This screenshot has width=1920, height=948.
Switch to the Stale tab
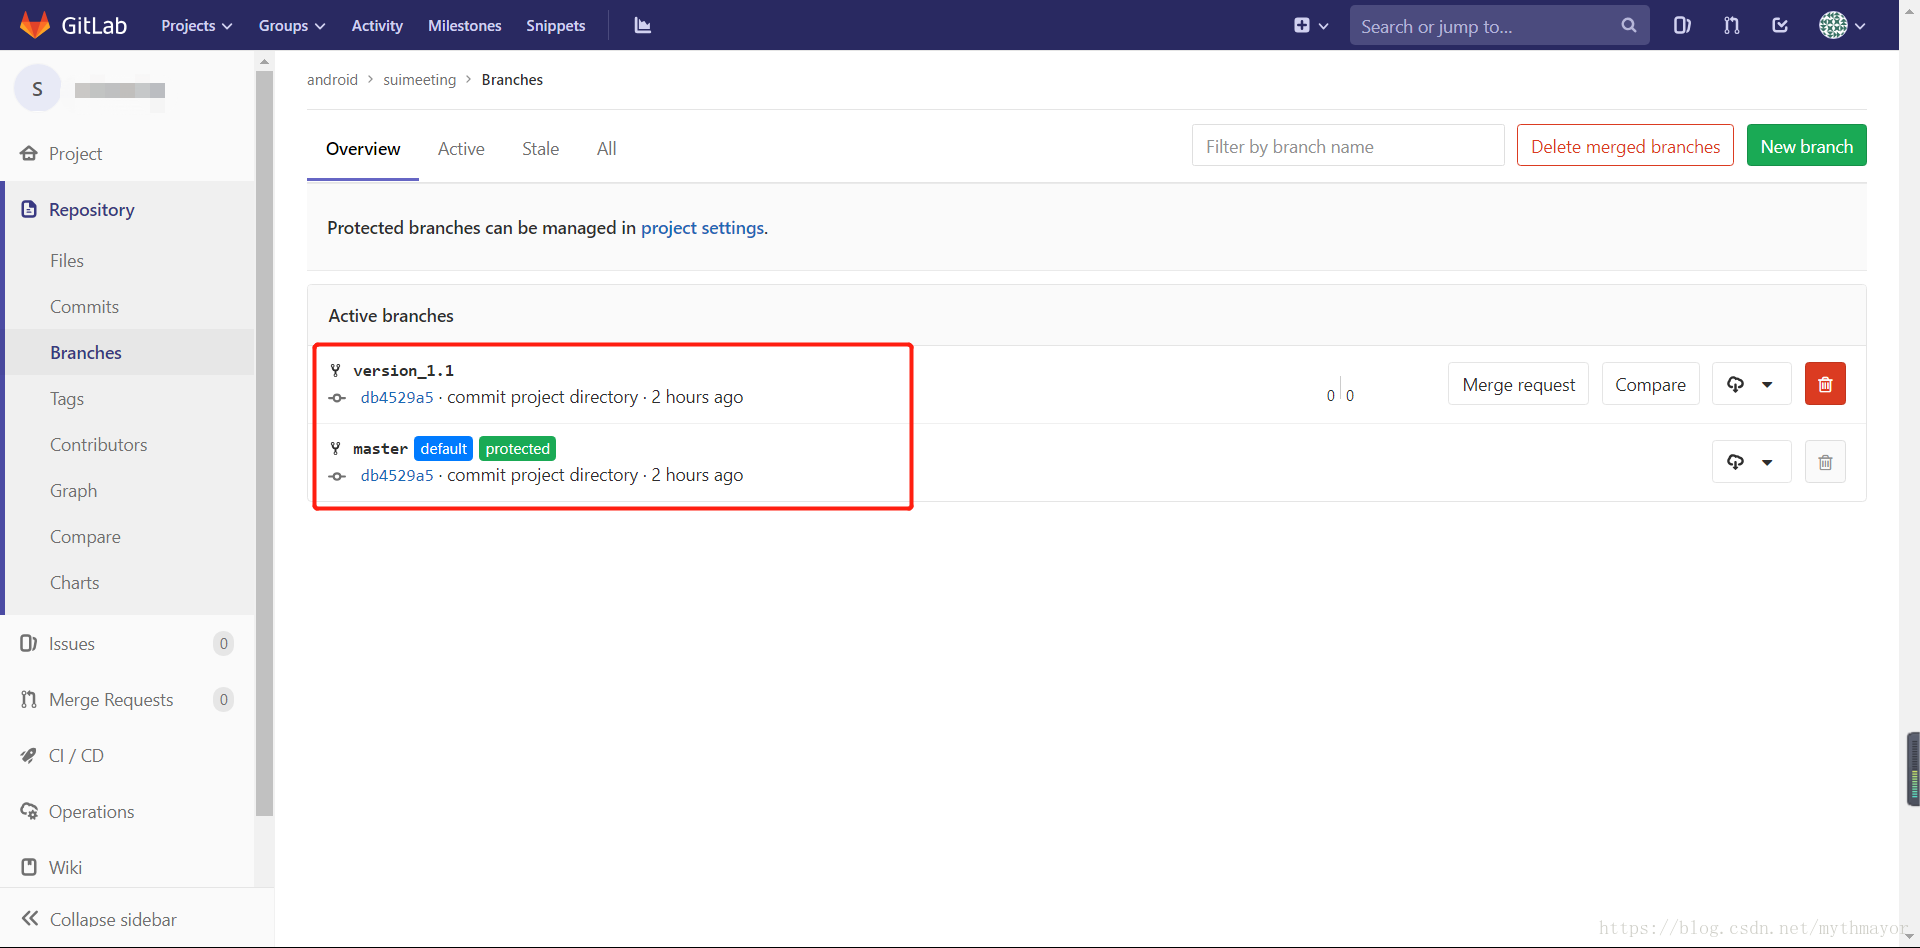pyautogui.click(x=540, y=149)
